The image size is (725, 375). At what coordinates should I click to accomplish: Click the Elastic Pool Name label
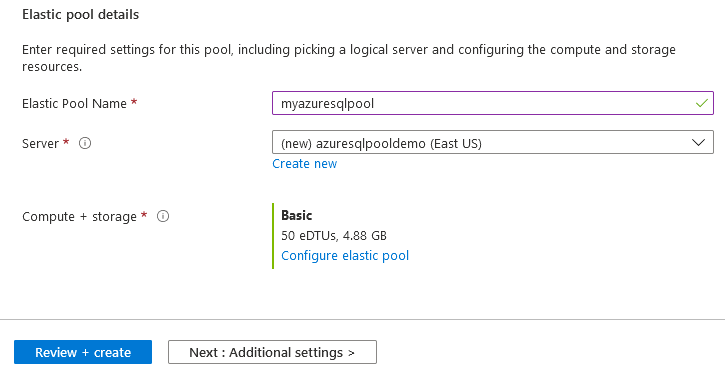point(74,104)
